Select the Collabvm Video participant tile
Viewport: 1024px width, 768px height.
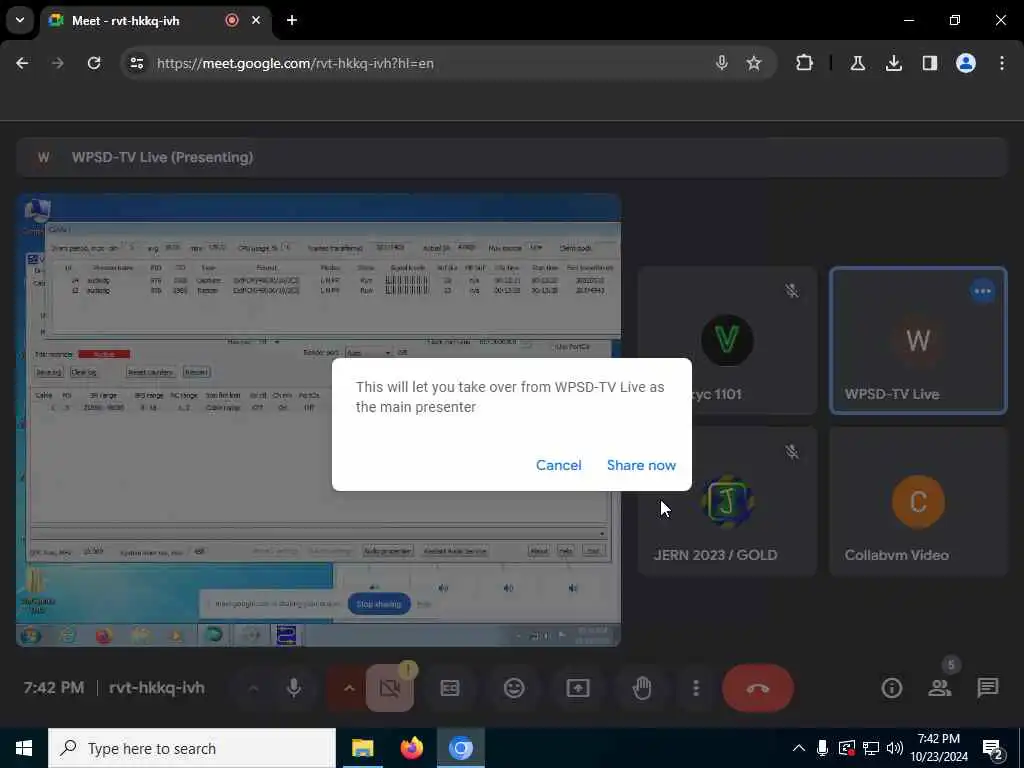point(918,502)
